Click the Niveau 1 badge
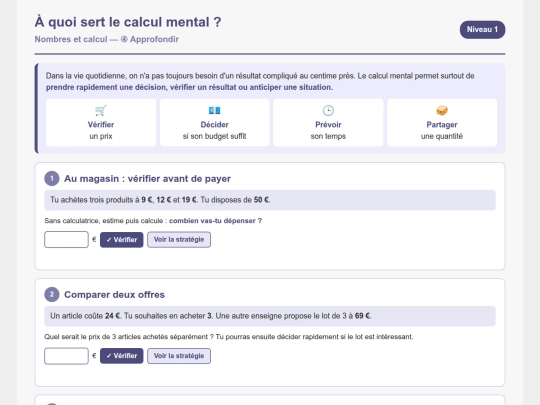Image resolution: width=540 pixels, height=405 pixels. (x=482, y=30)
